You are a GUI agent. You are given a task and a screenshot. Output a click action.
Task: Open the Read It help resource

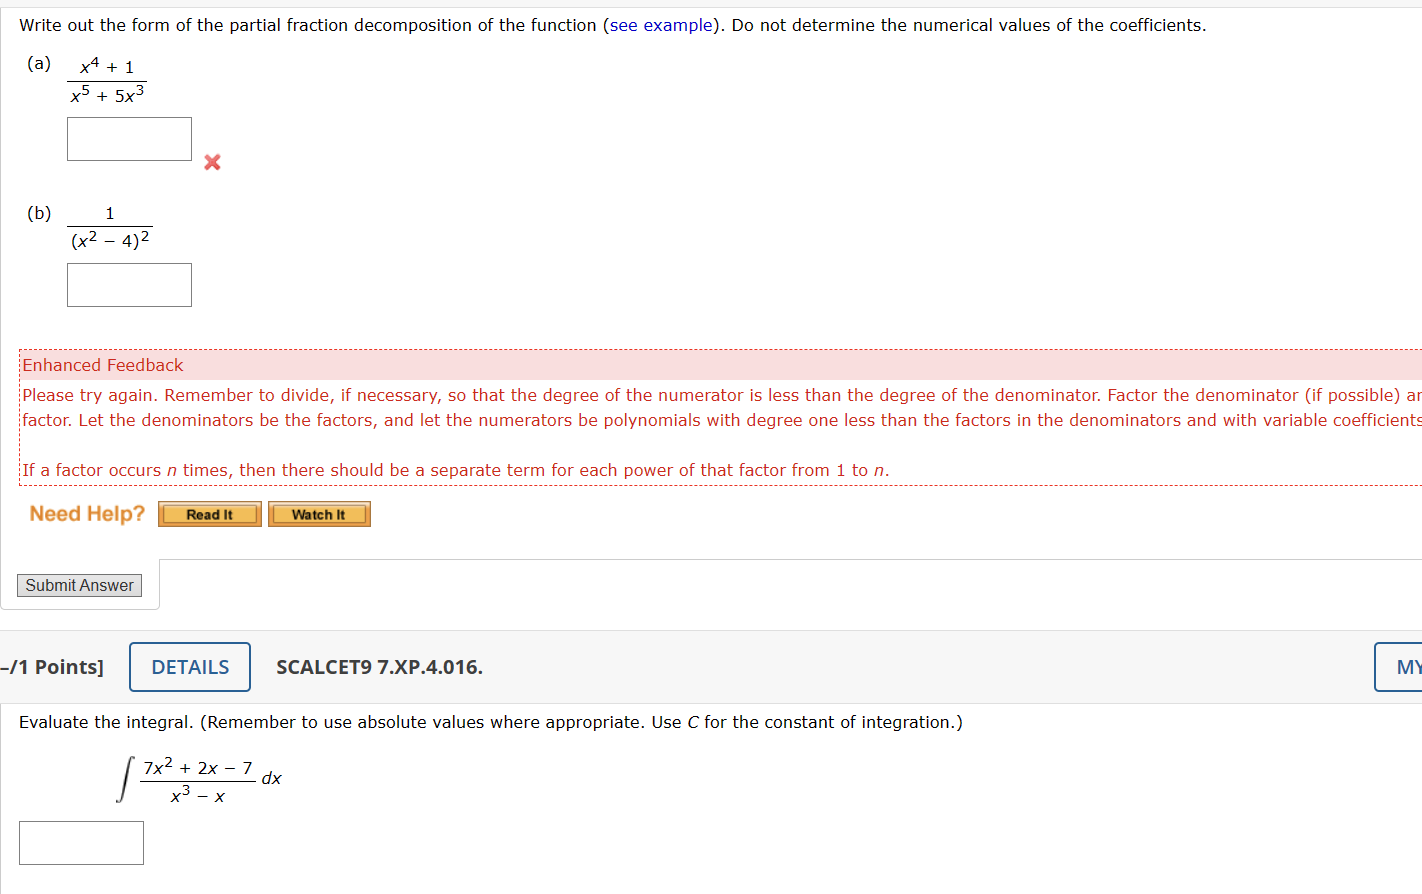coord(210,514)
